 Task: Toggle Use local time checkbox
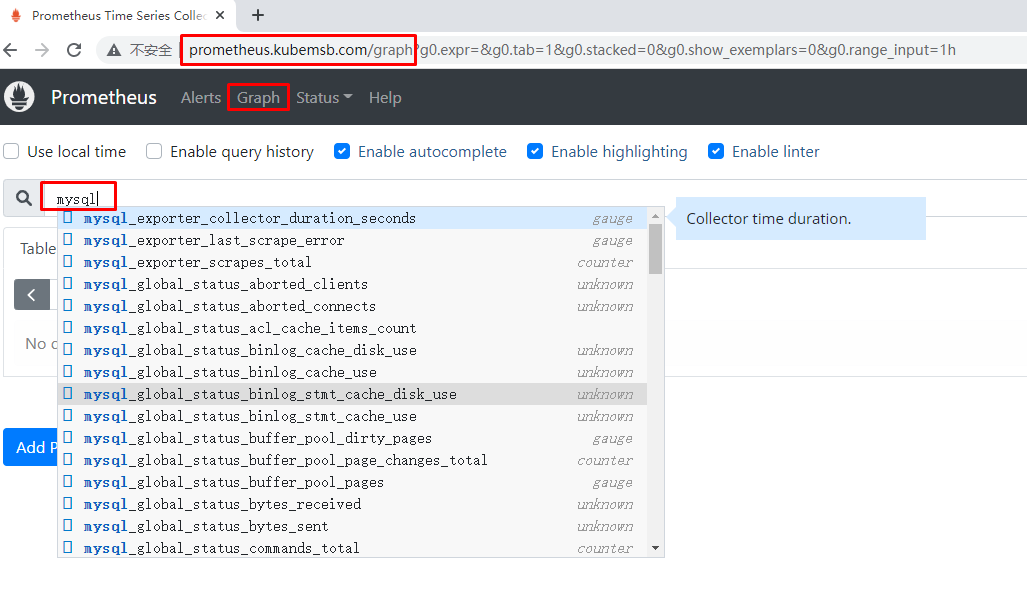pos(11,151)
